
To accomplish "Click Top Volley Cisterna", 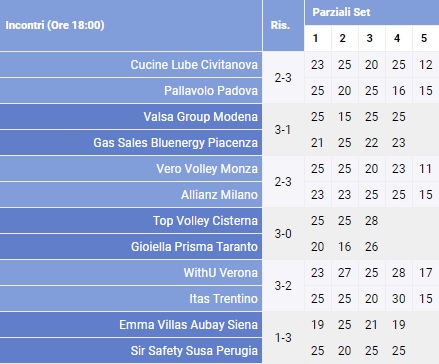I will [205, 221].
